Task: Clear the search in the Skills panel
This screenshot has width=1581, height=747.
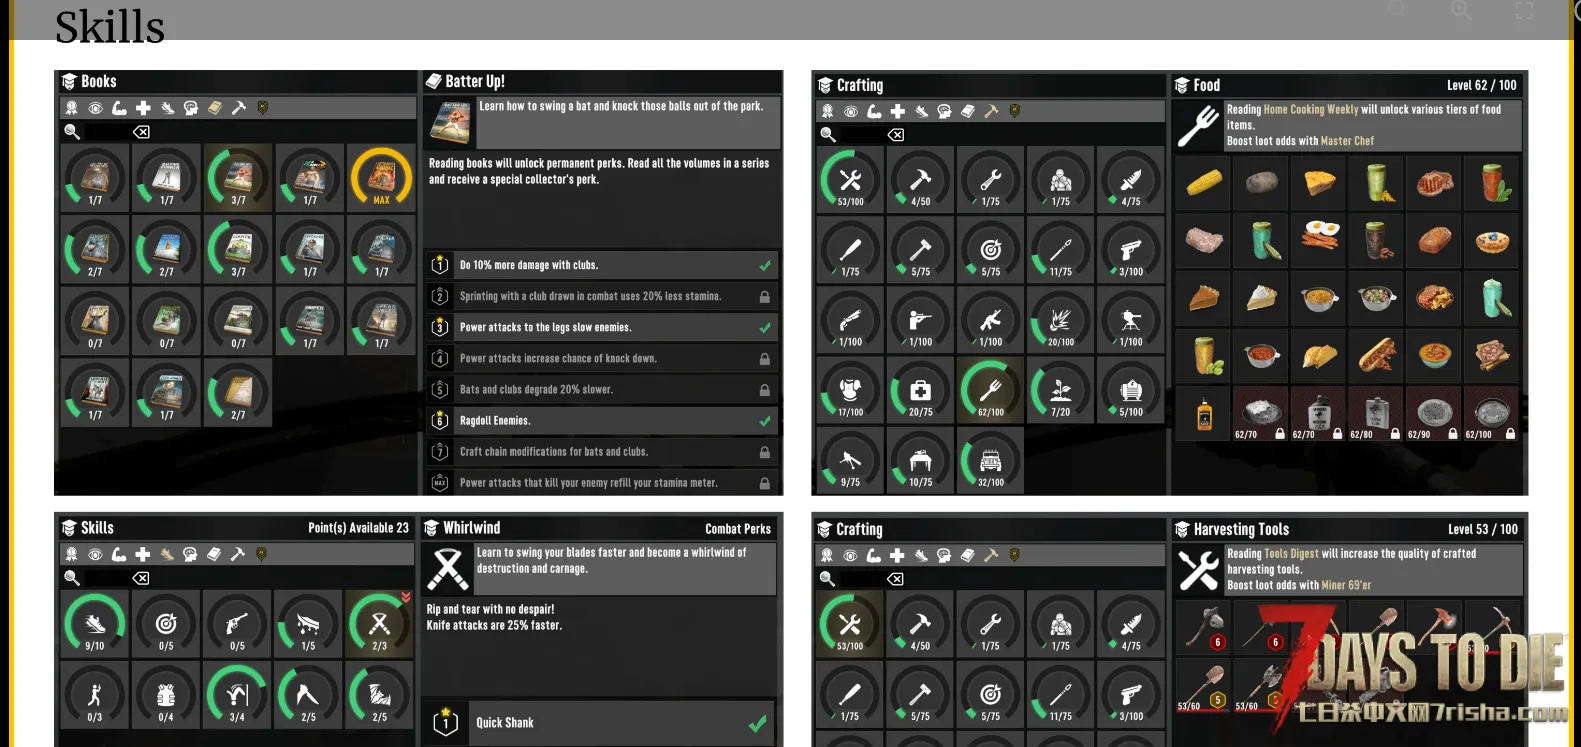Action: point(141,578)
